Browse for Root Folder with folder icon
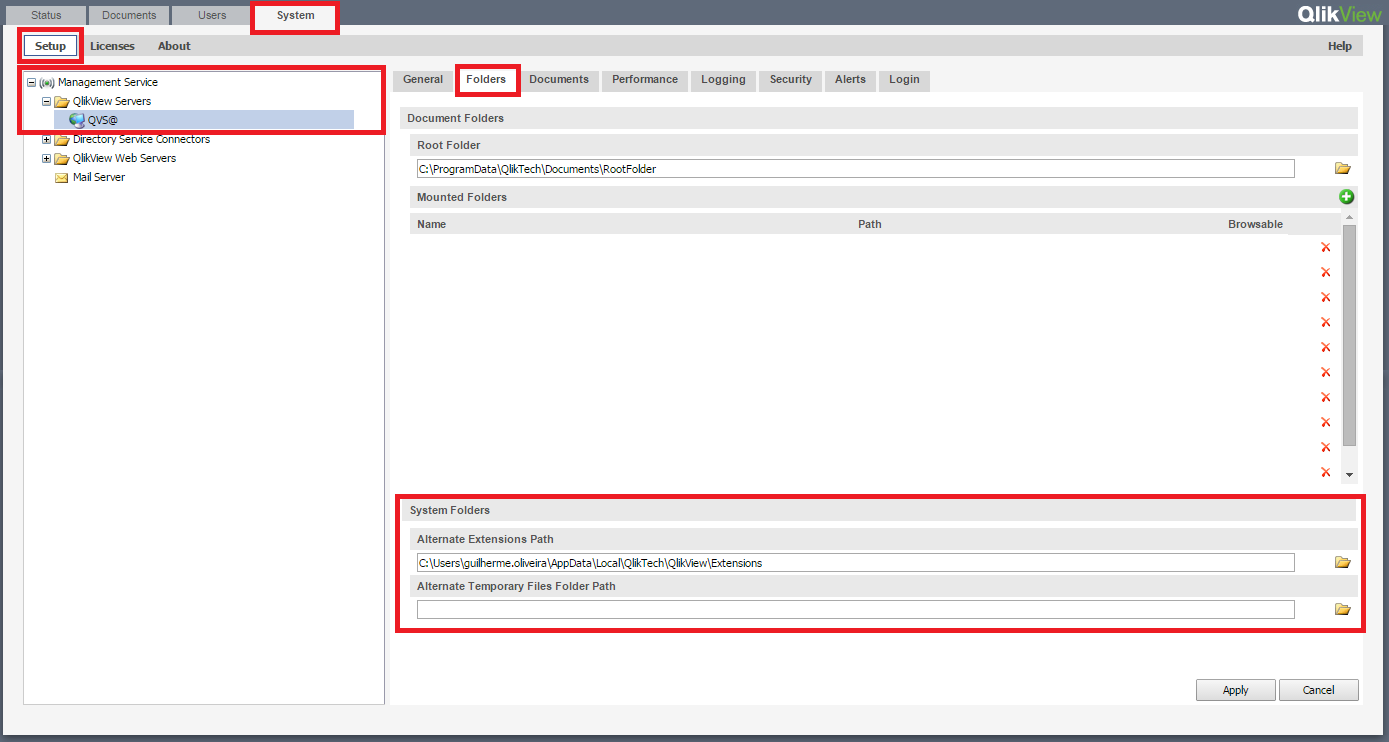This screenshot has width=1389, height=742. point(1342,169)
